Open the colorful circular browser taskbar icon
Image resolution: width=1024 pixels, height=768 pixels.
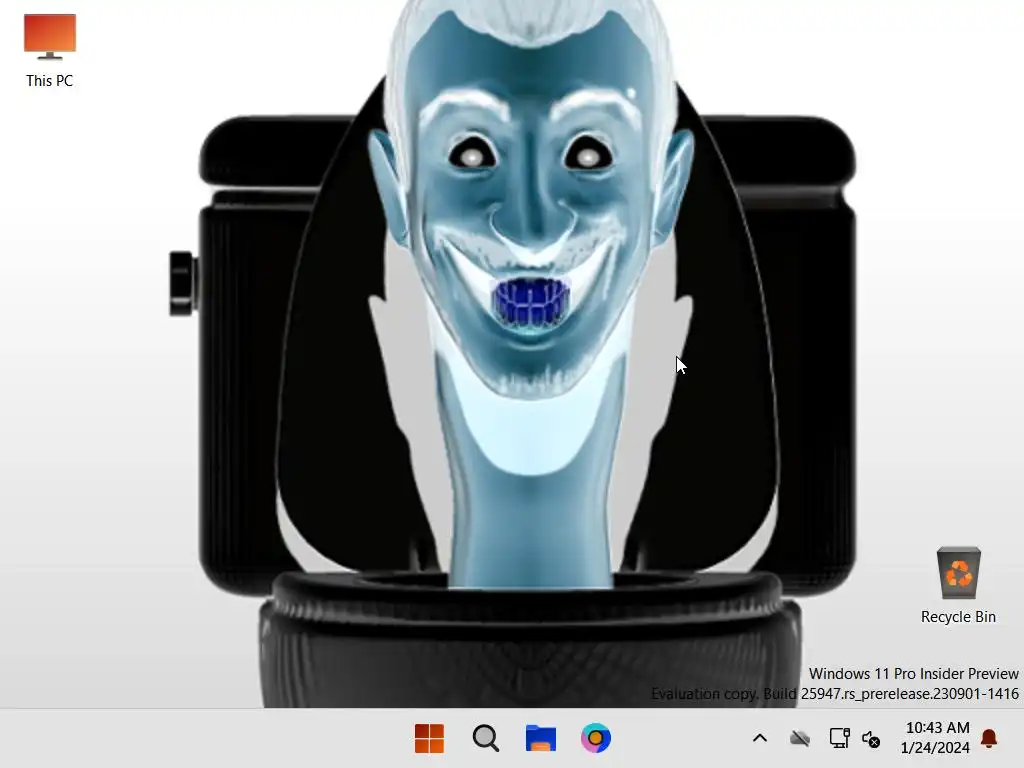596,739
